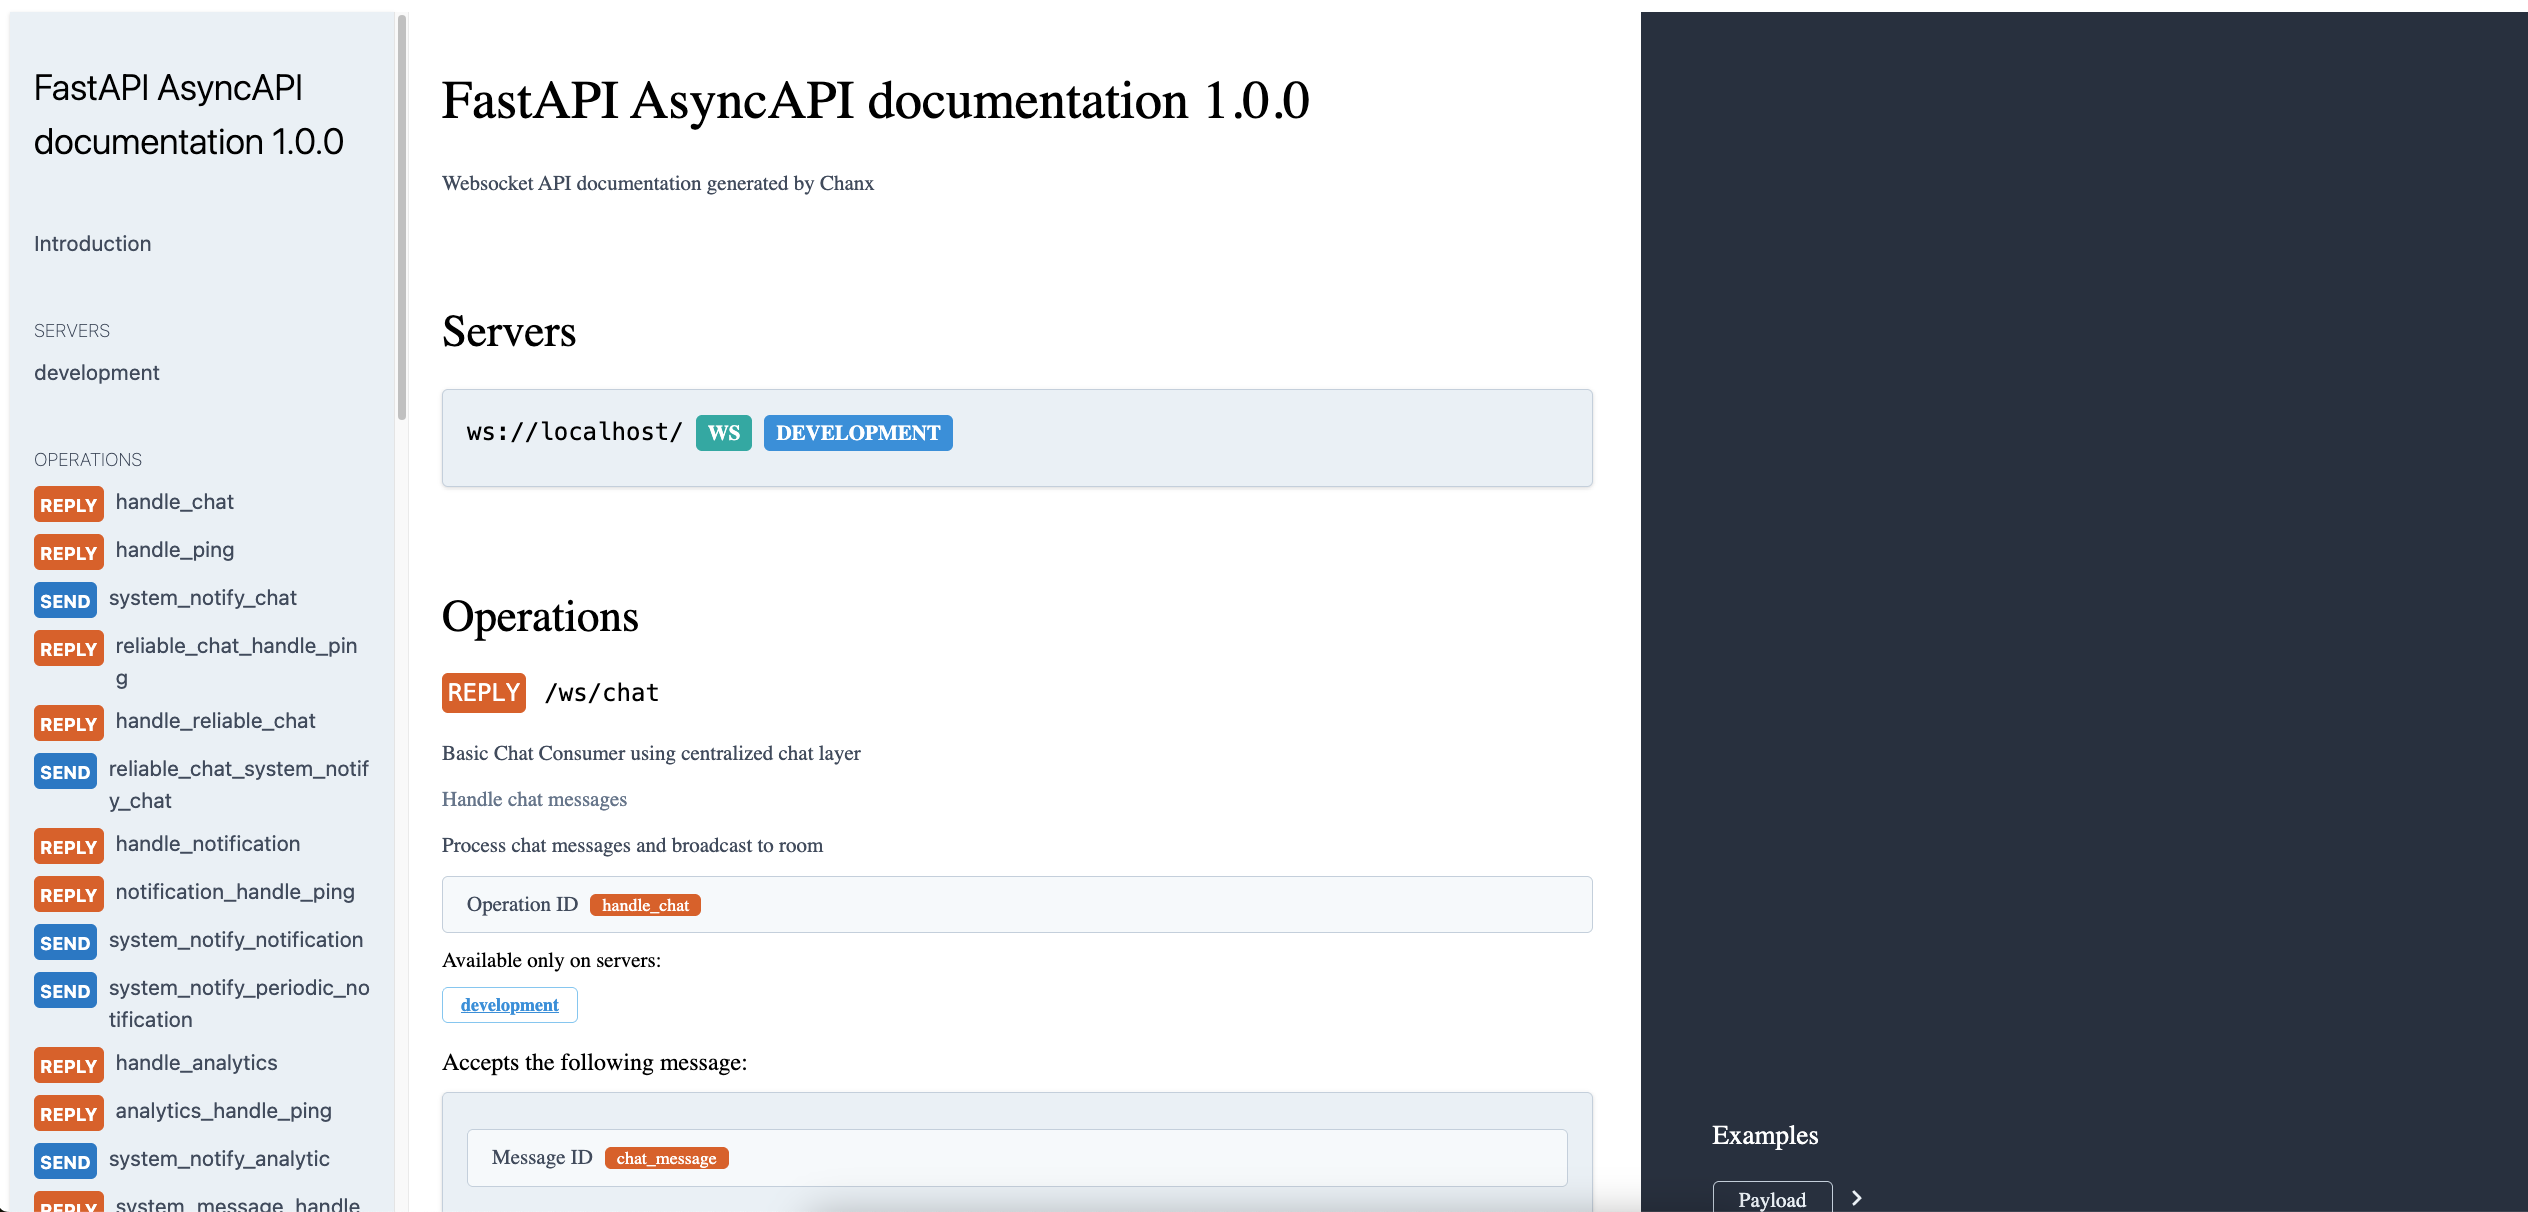Click the WS protocol badge
The width and height of the screenshot is (2528, 1212).
724,433
